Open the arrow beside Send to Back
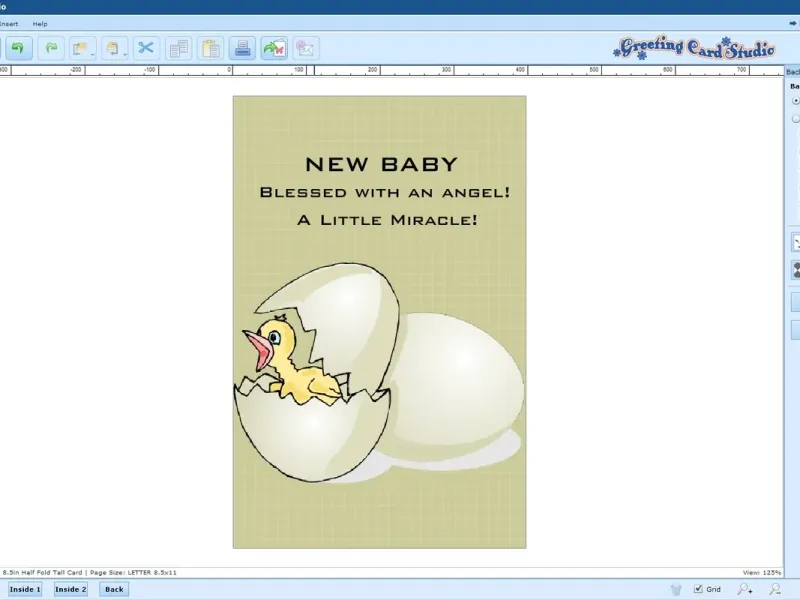 coord(125,54)
